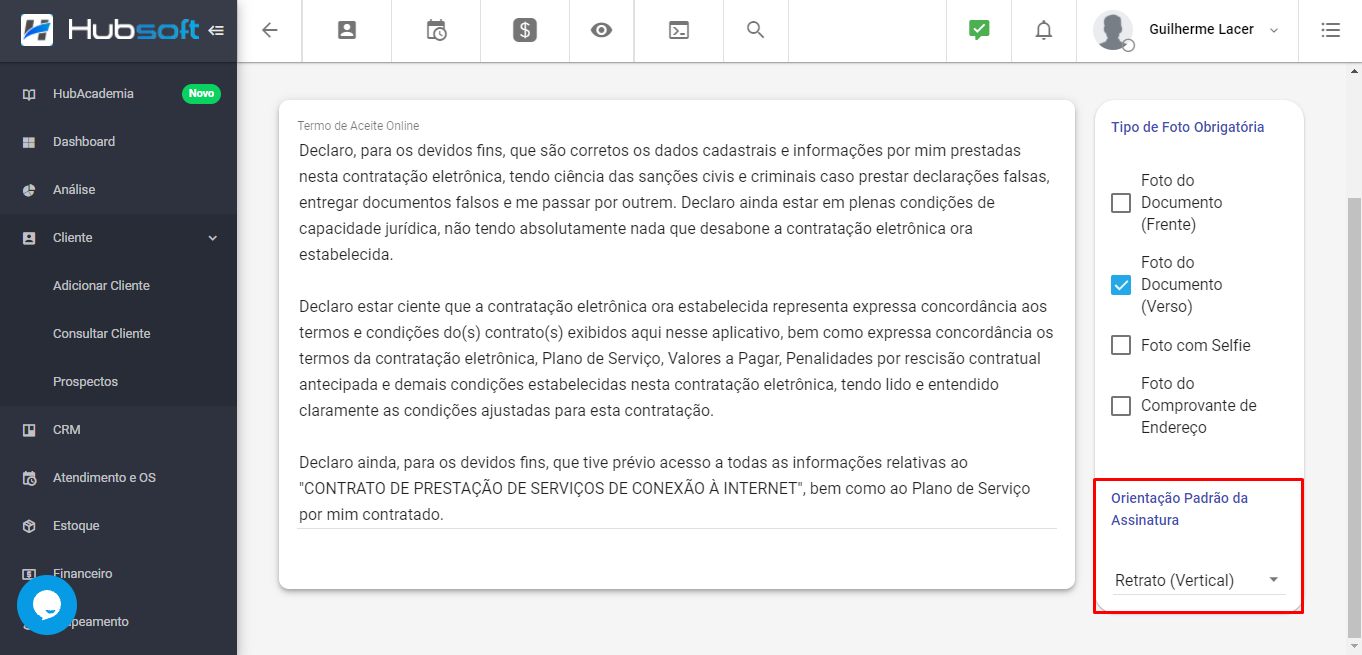Image resolution: width=1362 pixels, height=655 pixels.
Task: Click Tipo de Foto Obrigatória heading
Action: [1187, 127]
